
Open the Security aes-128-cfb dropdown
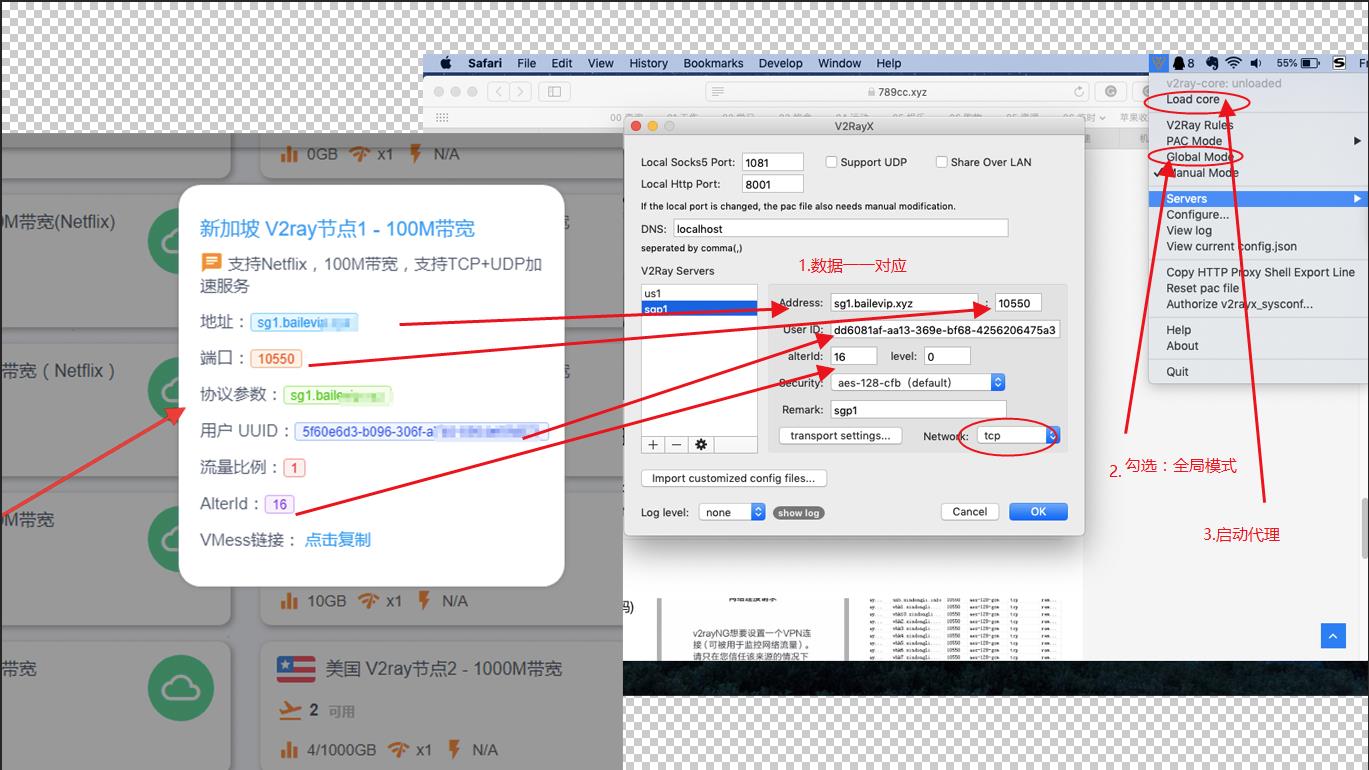(917, 383)
